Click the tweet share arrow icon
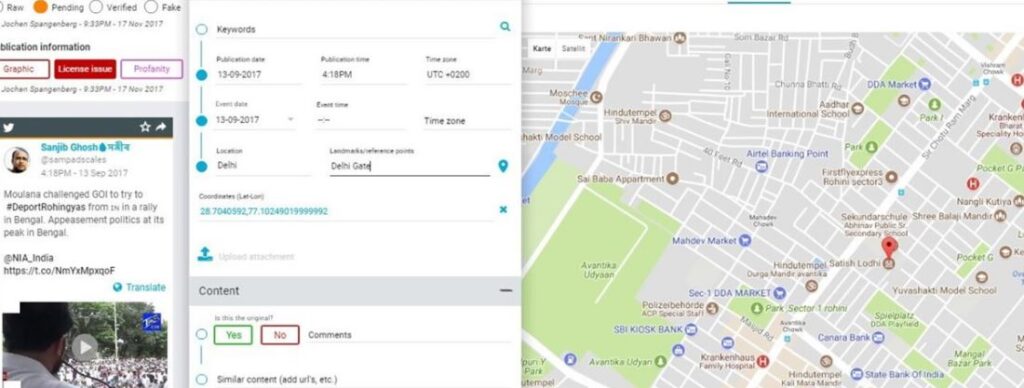Screen dimensions: 1024x388 coord(161,127)
